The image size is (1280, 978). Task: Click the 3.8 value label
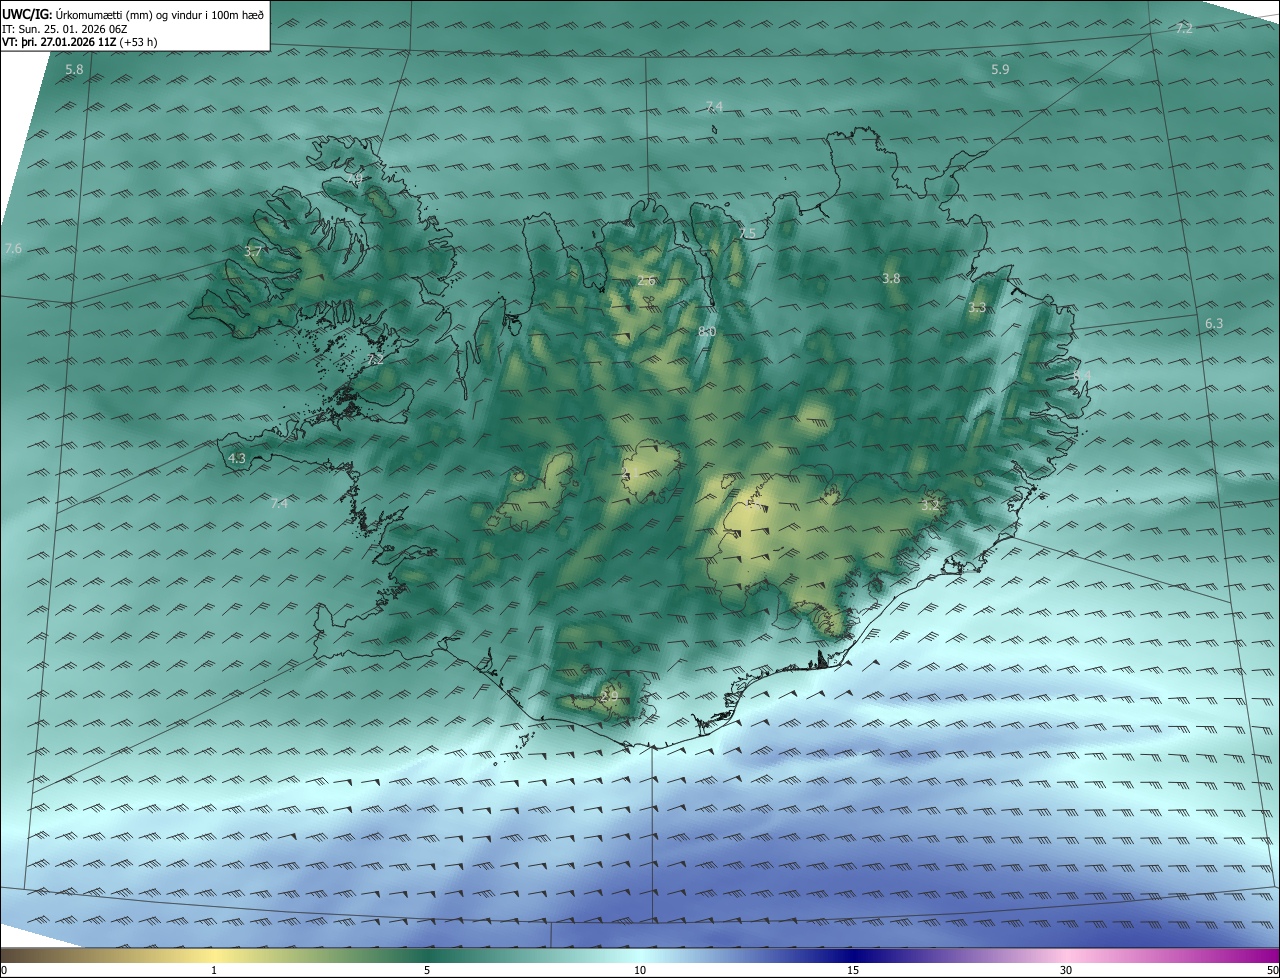point(891,278)
